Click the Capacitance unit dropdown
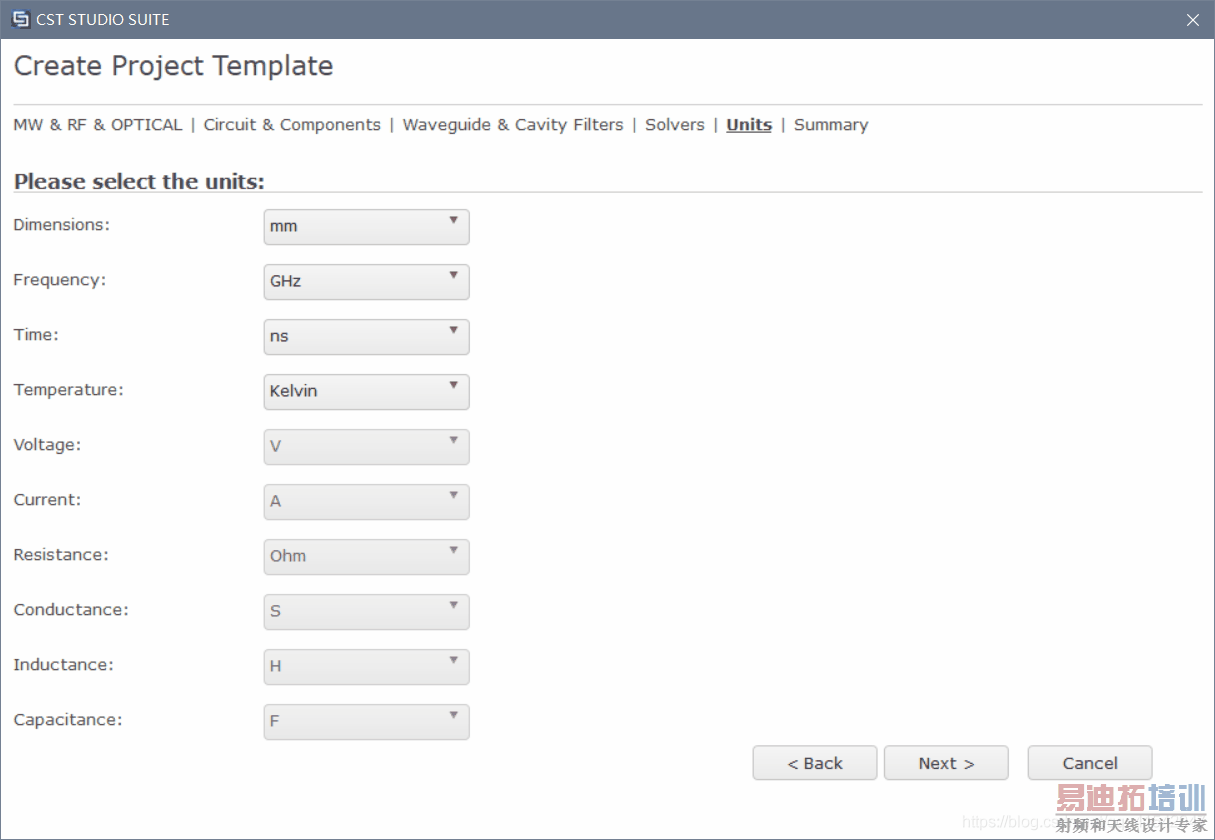 (366, 721)
